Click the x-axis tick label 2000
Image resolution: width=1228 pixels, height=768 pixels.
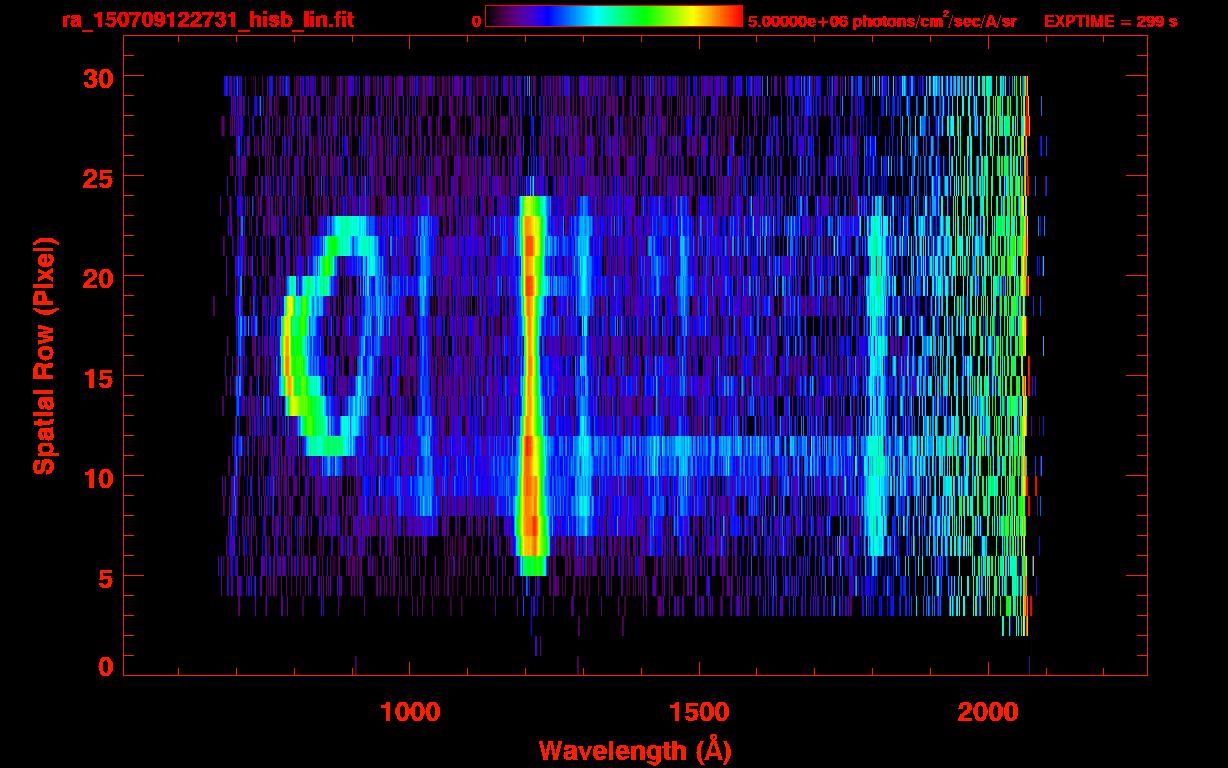[988, 711]
